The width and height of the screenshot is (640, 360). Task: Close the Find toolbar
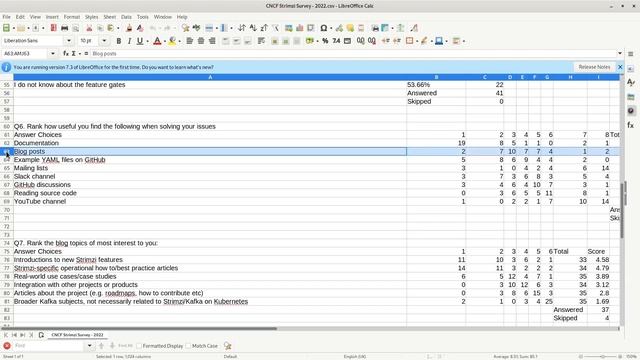pos(7,346)
